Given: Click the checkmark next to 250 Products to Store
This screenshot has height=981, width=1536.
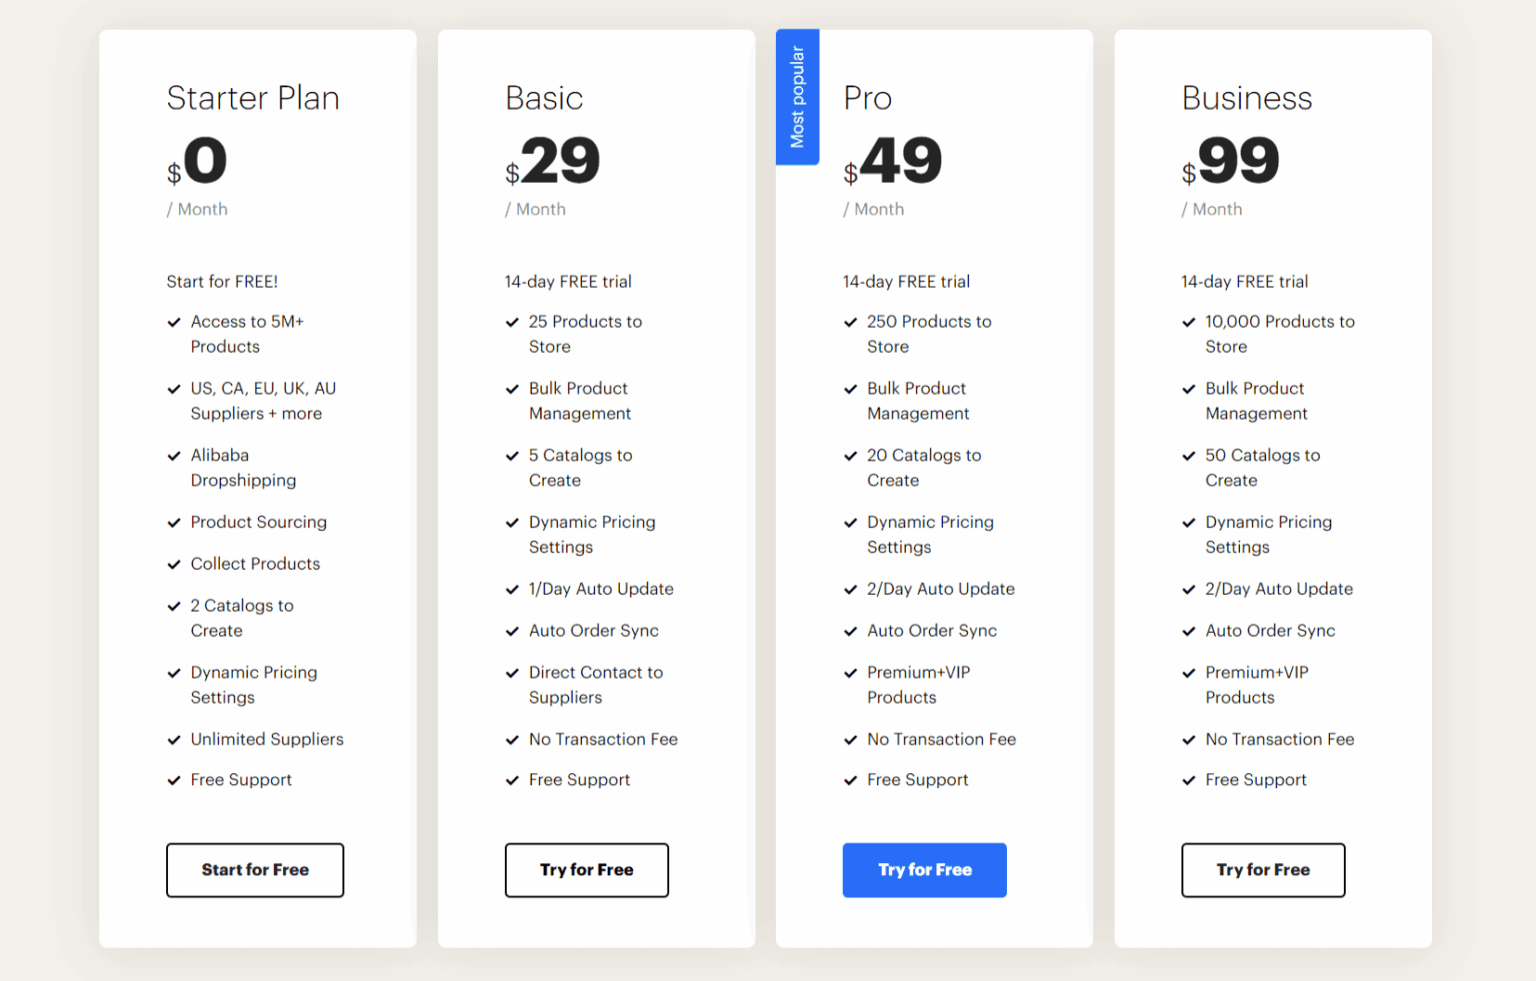Looking at the screenshot, I should [850, 322].
